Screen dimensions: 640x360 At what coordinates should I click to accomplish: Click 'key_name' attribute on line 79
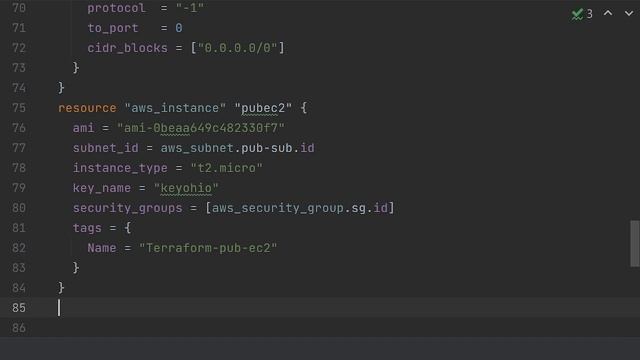click(102, 188)
